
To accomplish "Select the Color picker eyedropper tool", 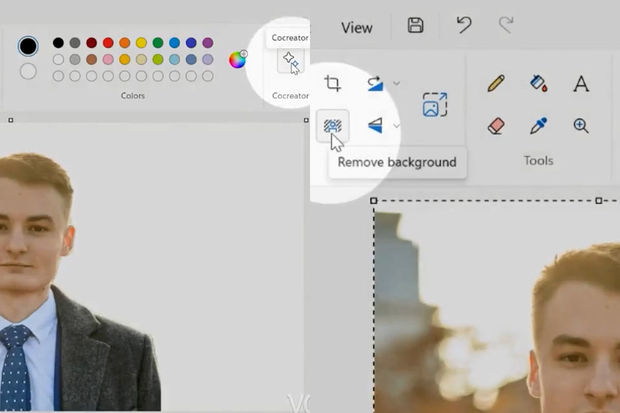I will pyautogui.click(x=538, y=126).
